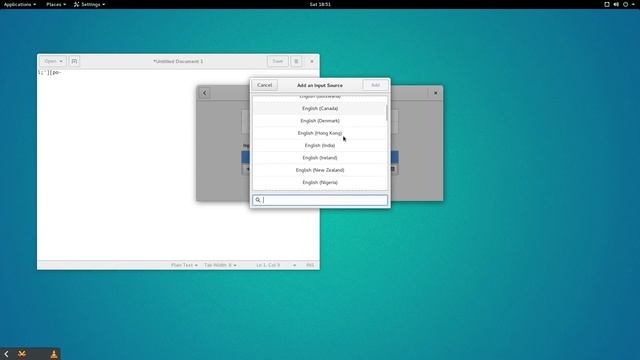
Task: Go back in the Settings window behind the dialog
Action: coord(204,93)
